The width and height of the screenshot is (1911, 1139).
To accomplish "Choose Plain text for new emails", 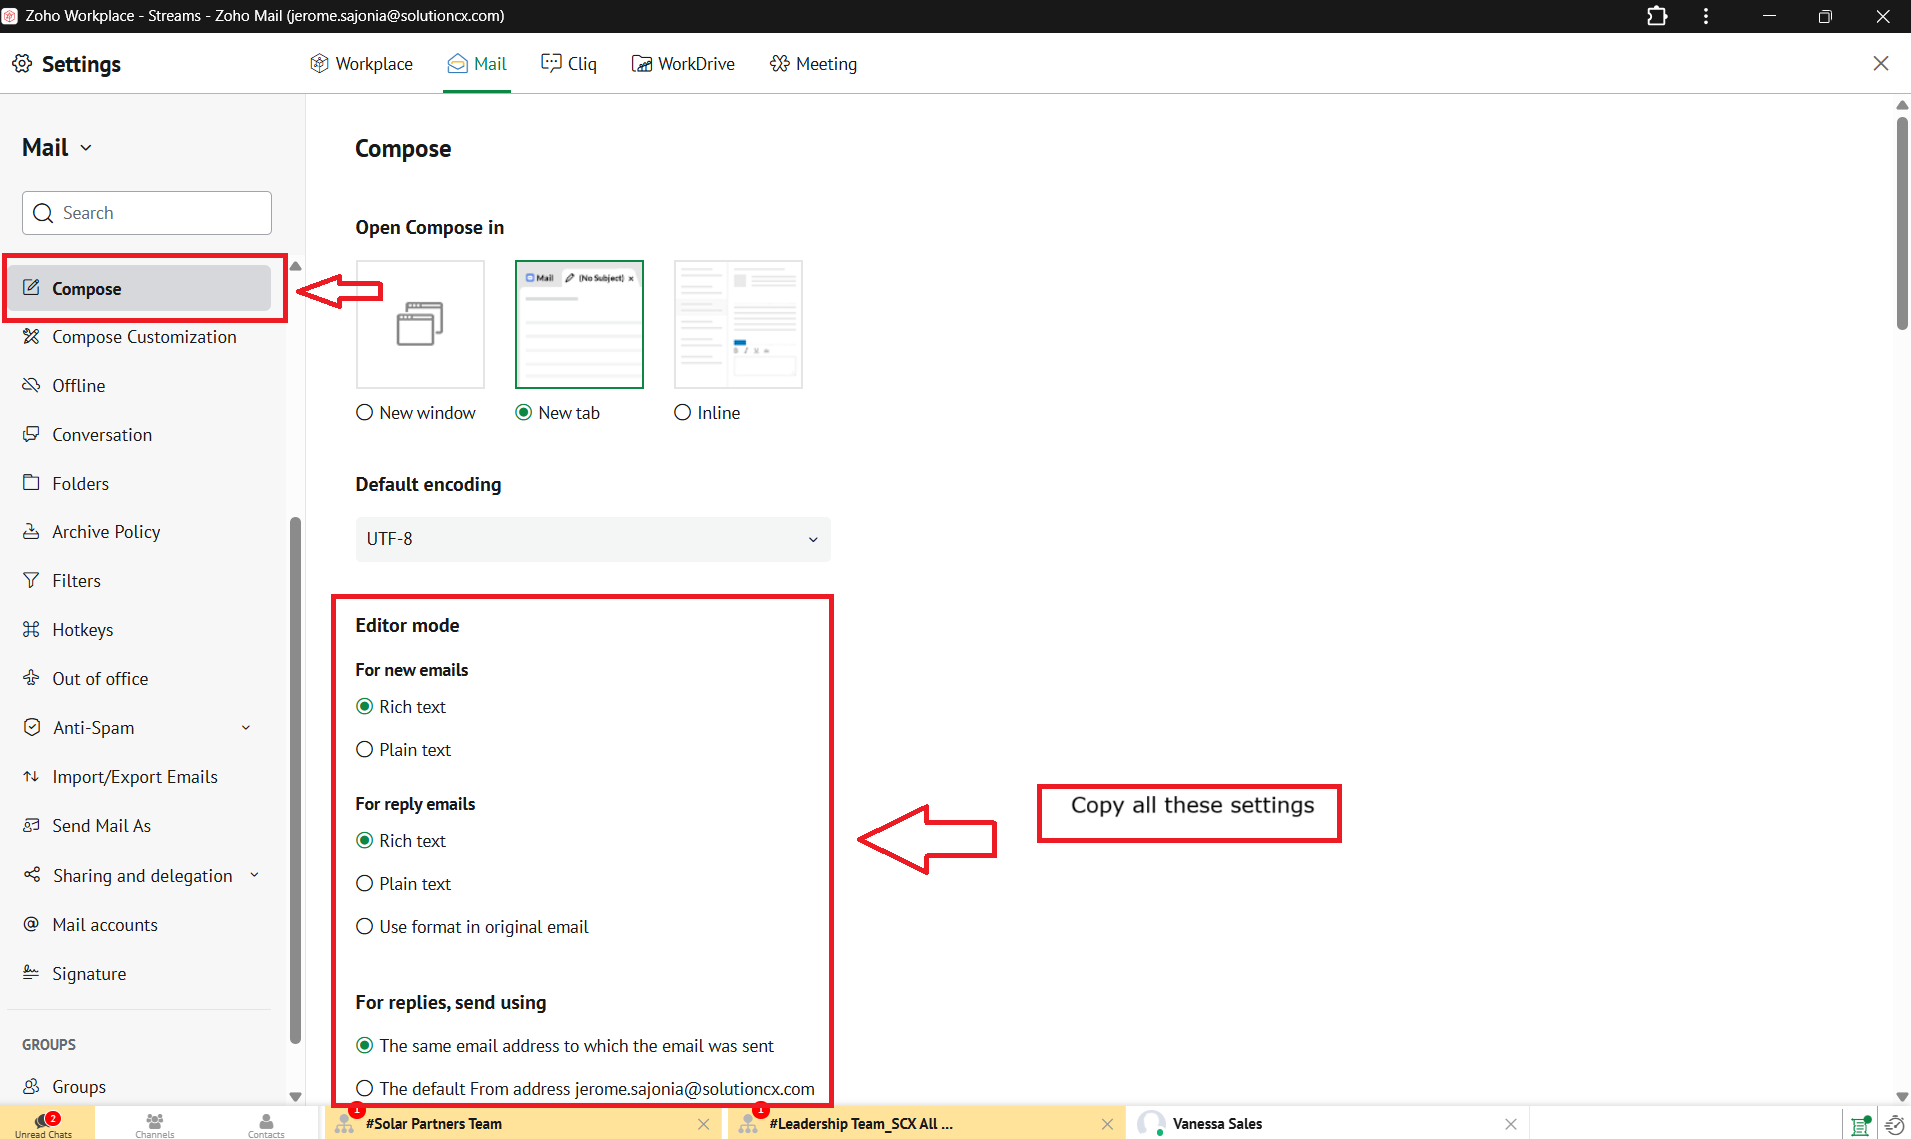I will tap(365, 750).
